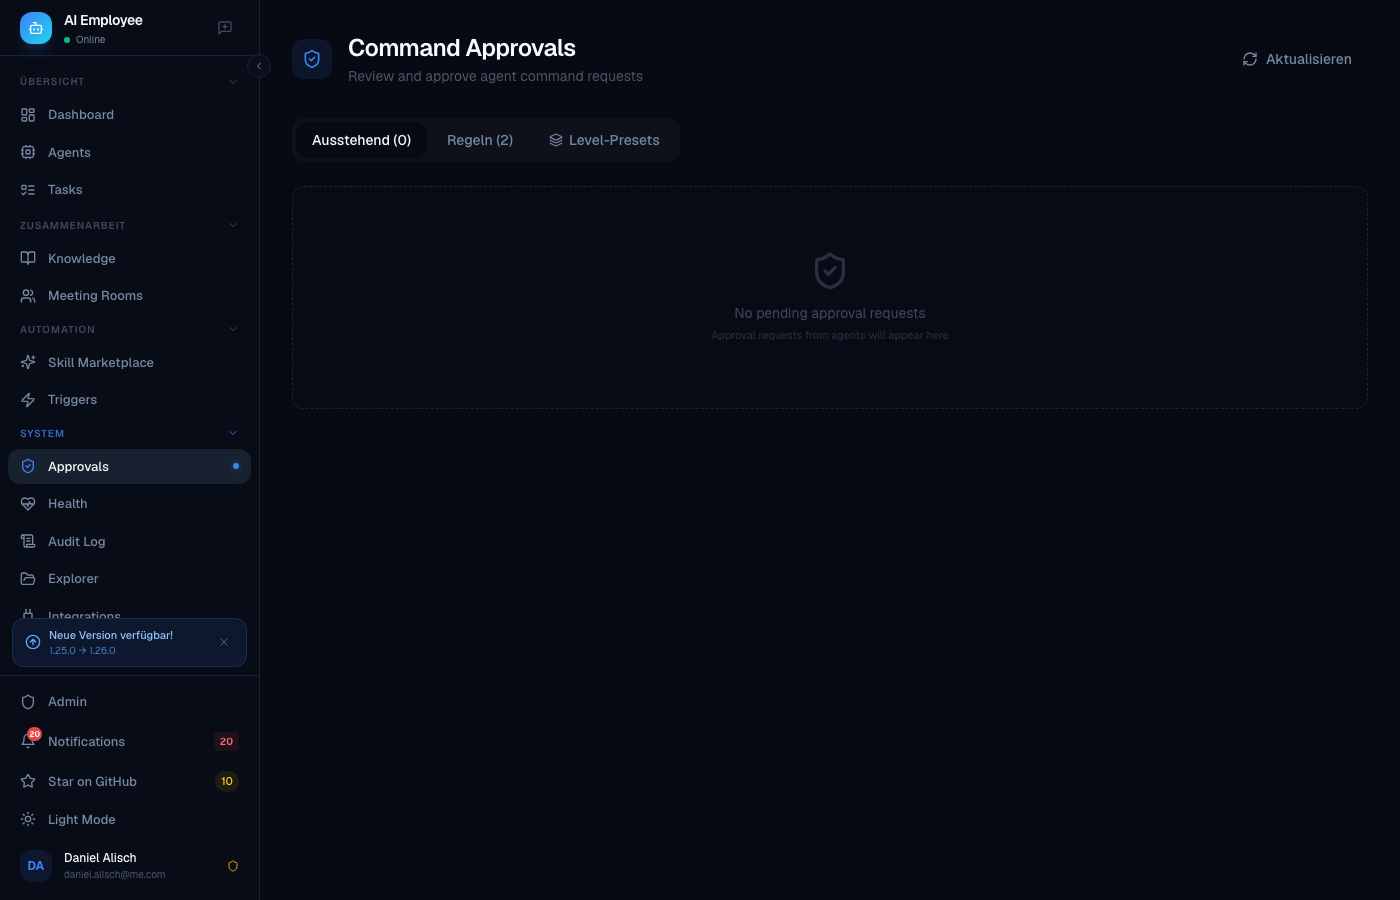Open the Skill Marketplace
Screen dimensions: 1400x900
(100, 362)
